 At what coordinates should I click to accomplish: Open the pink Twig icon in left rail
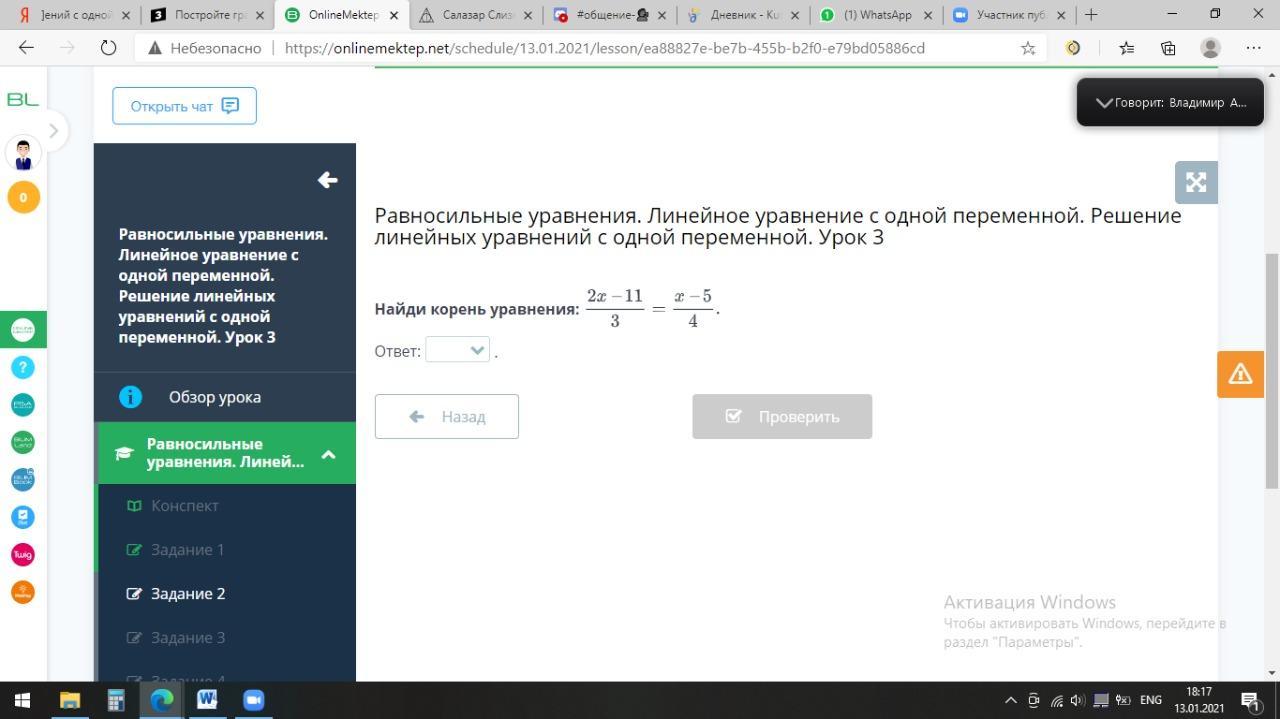tap(23, 555)
